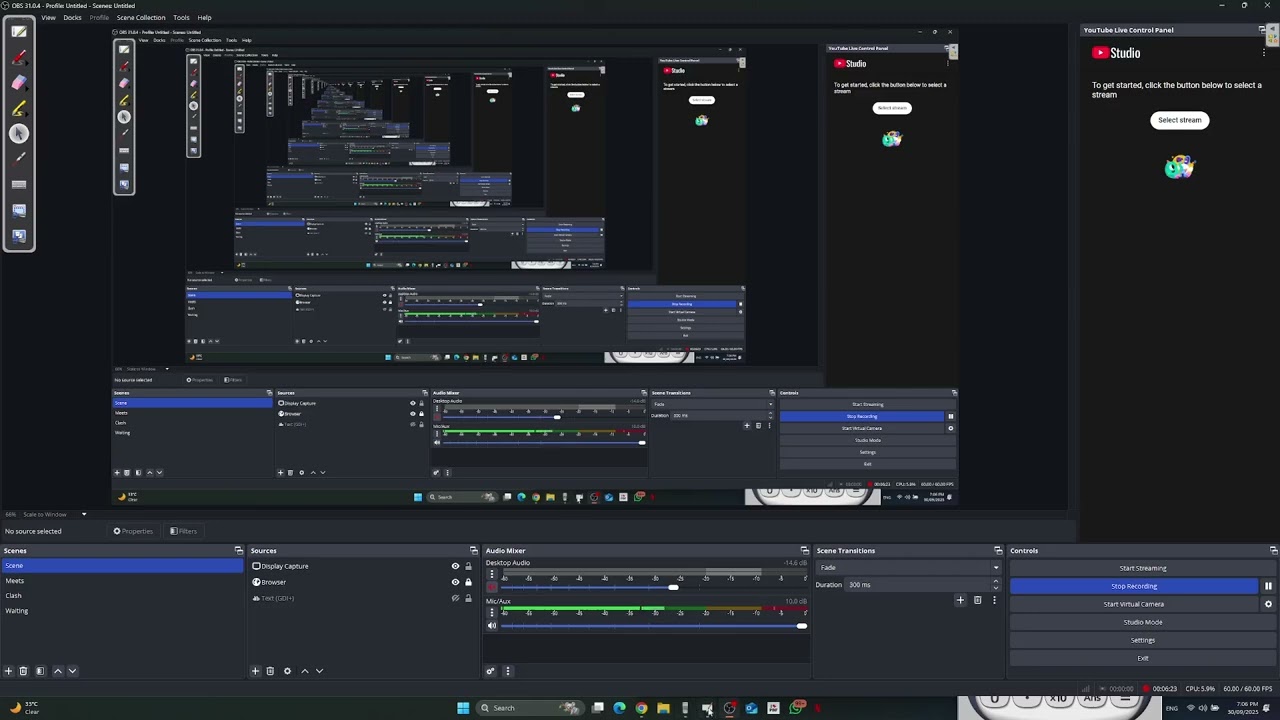Viewport: 1280px width, 720px height.
Task: Open the Scale to Window dropdown
Action: coord(54,514)
